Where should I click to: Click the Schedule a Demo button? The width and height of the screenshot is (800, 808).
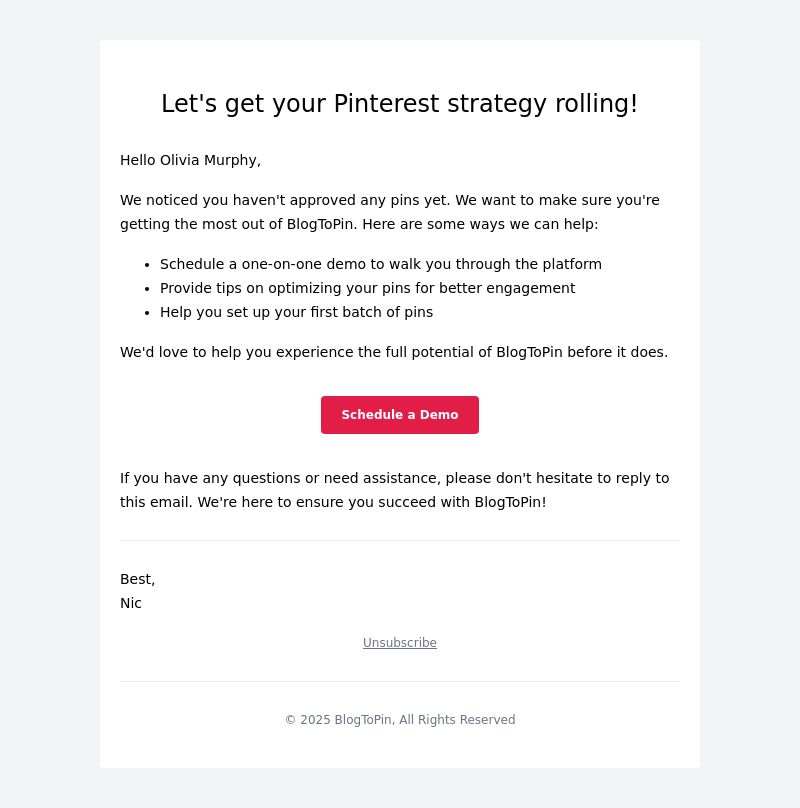pyautogui.click(x=399, y=415)
